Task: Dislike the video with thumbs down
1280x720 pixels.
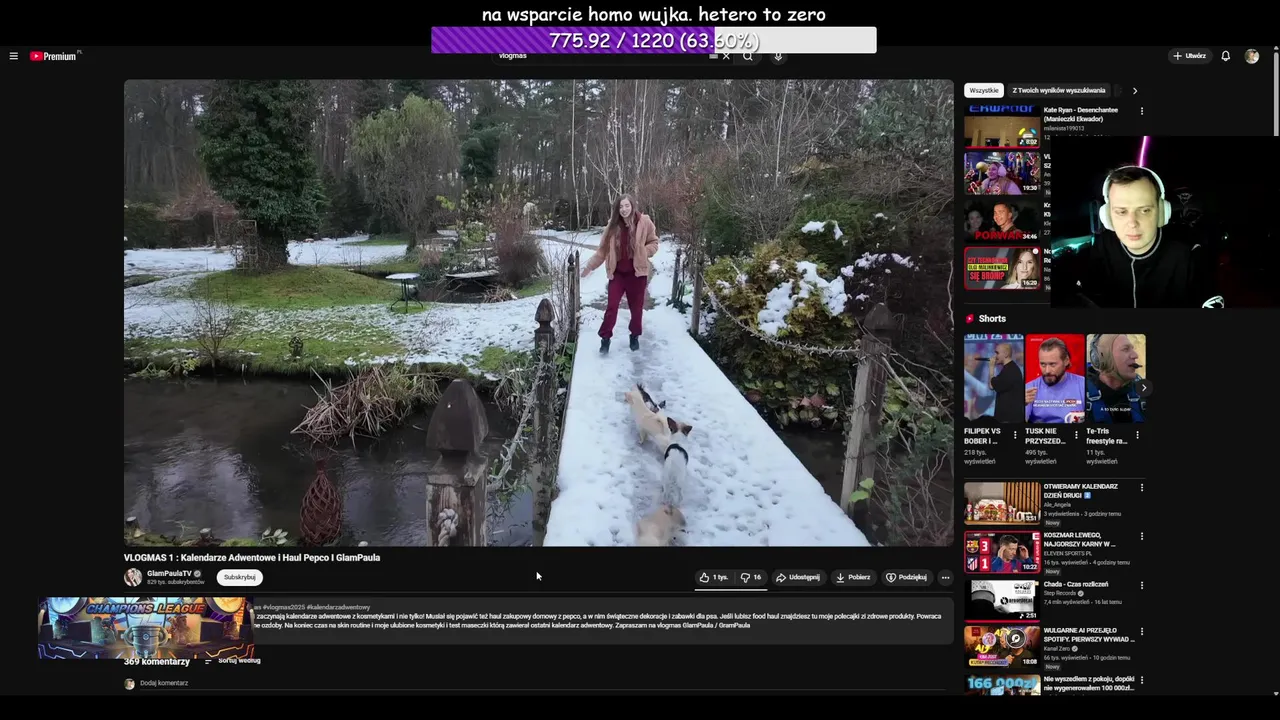Action: pos(751,577)
